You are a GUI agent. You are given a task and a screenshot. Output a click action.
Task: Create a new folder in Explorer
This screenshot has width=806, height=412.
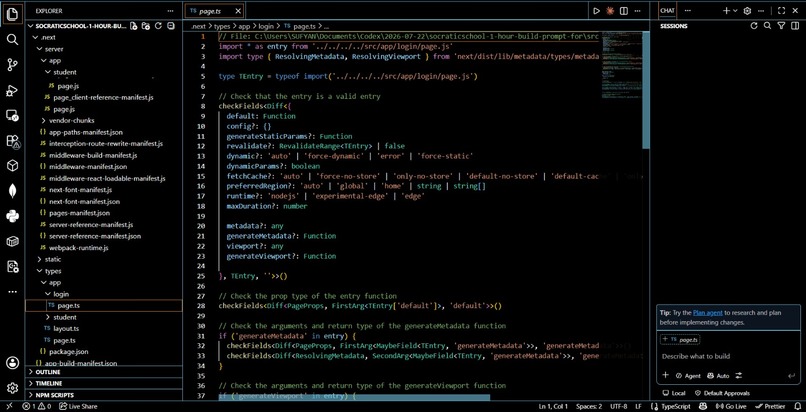[x=146, y=26]
